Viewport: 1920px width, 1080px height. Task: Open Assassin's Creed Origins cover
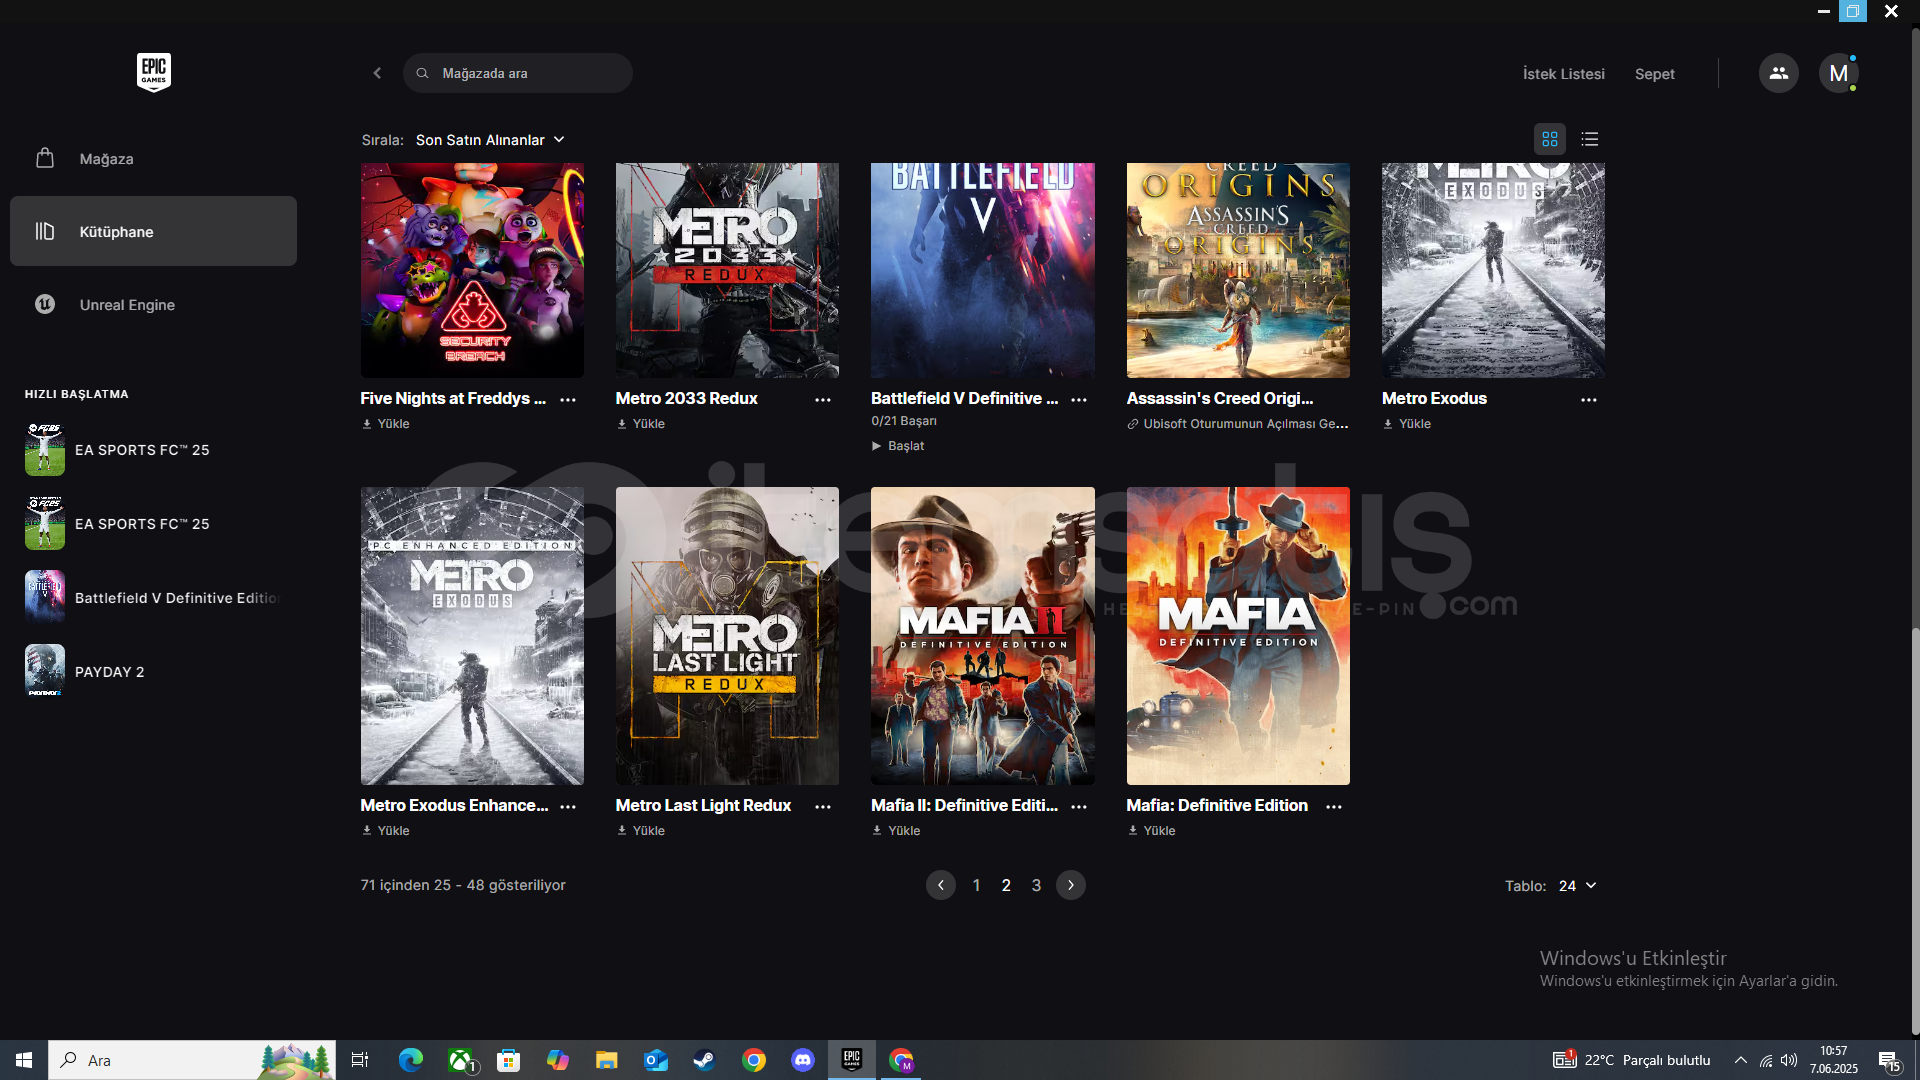click(1238, 270)
